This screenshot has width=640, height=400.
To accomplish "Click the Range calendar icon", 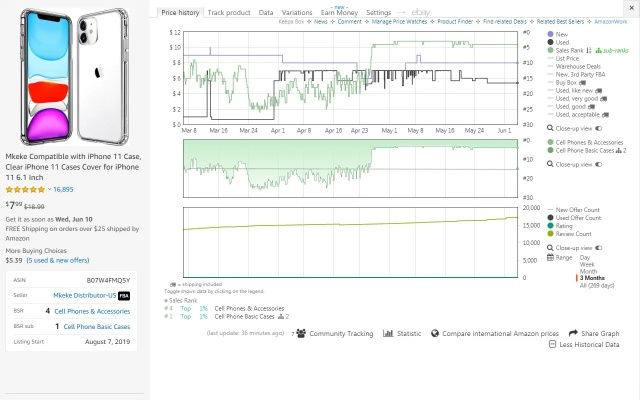I will tap(550, 257).
